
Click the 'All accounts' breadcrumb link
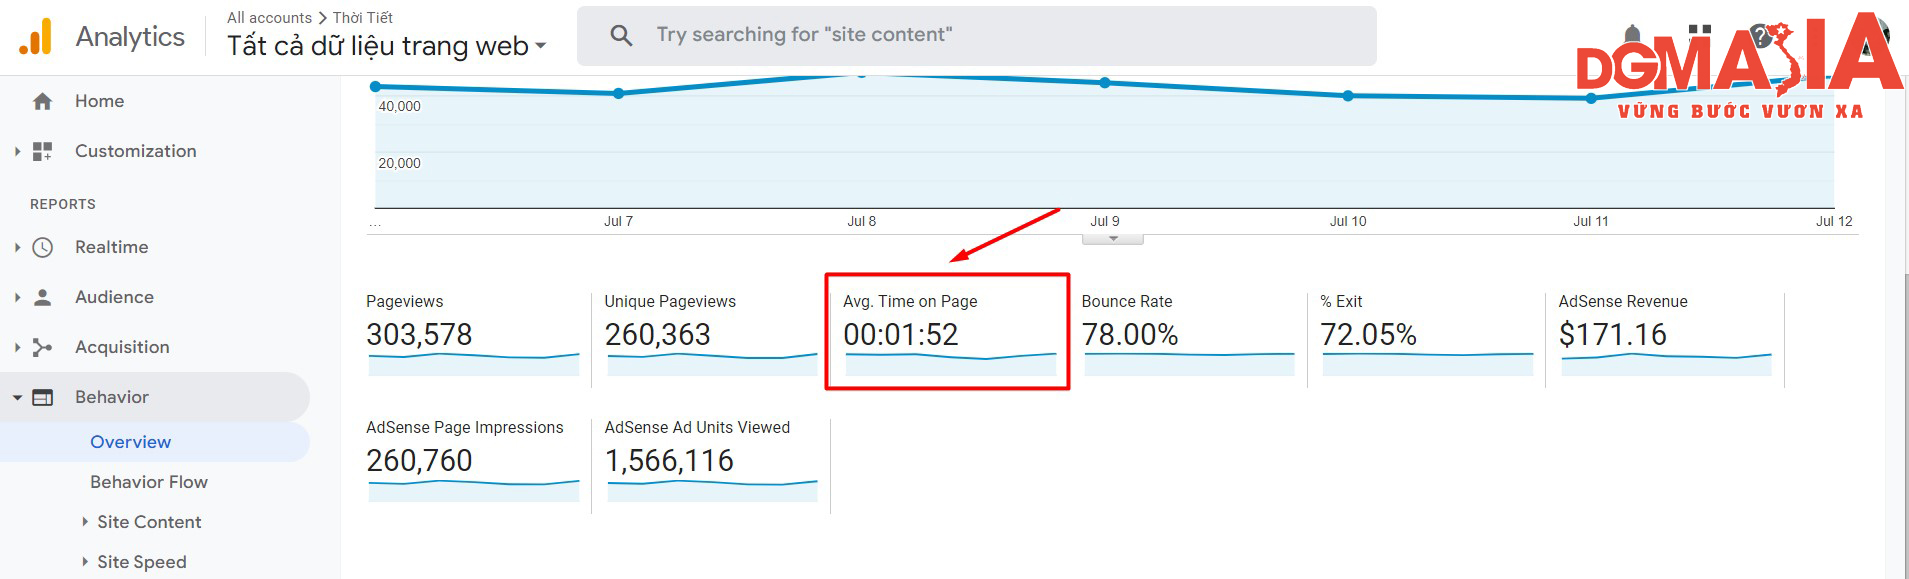tap(269, 18)
